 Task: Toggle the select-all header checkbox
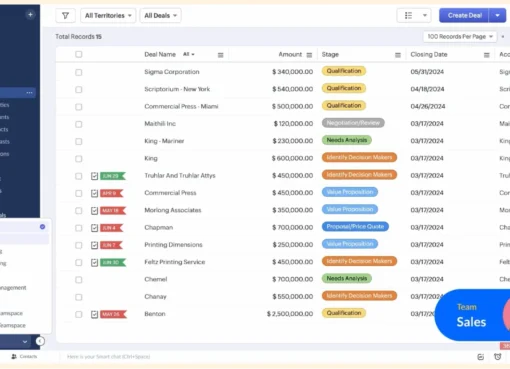[79, 54]
